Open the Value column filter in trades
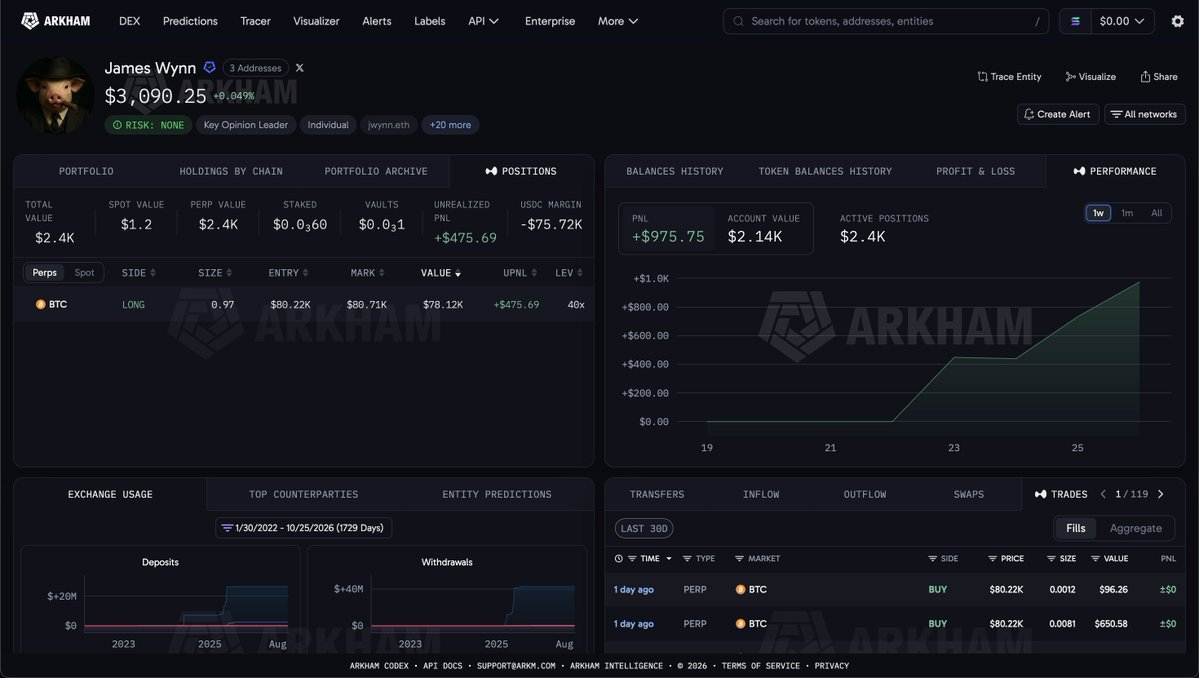The image size is (1199, 678). pyautogui.click(x=1095, y=559)
